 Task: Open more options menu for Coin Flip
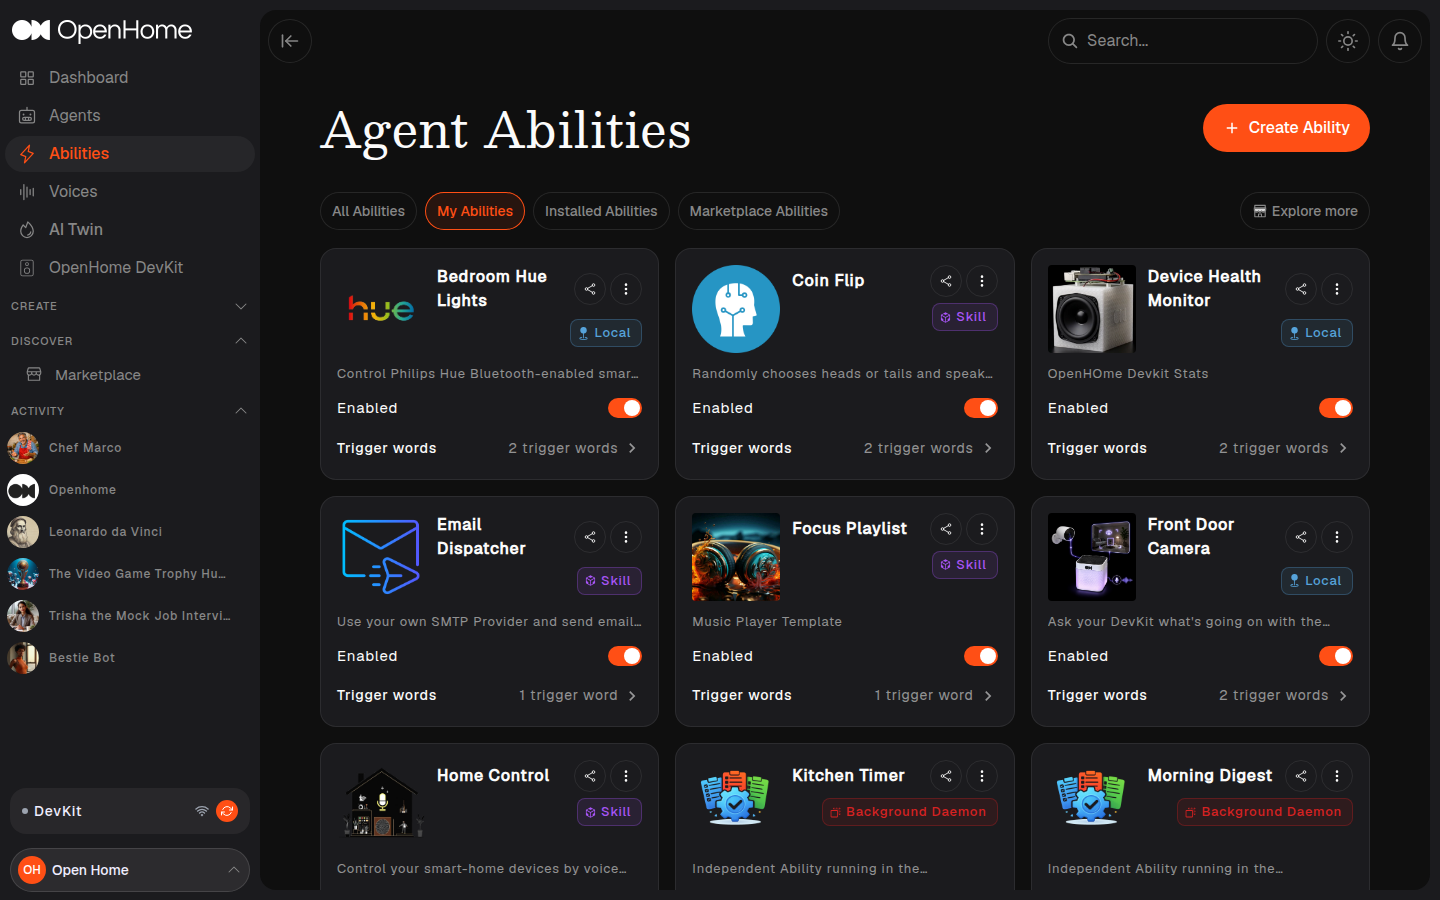tap(982, 281)
